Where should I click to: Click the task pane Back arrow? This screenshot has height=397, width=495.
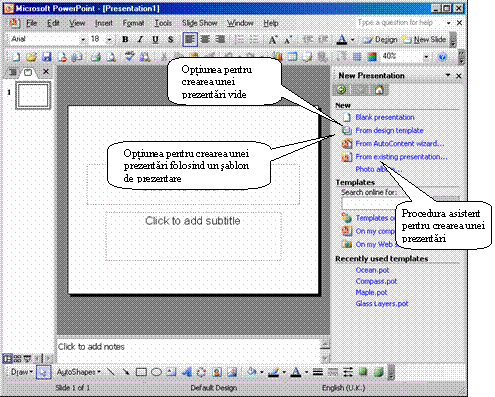point(341,89)
